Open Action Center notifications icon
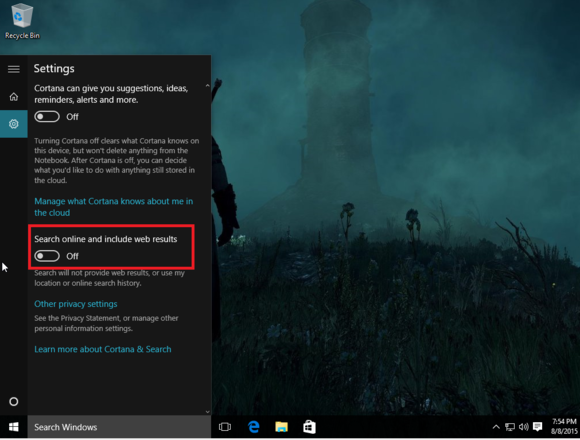This screenshot has width=580, height=440. [x=537, y=427]
